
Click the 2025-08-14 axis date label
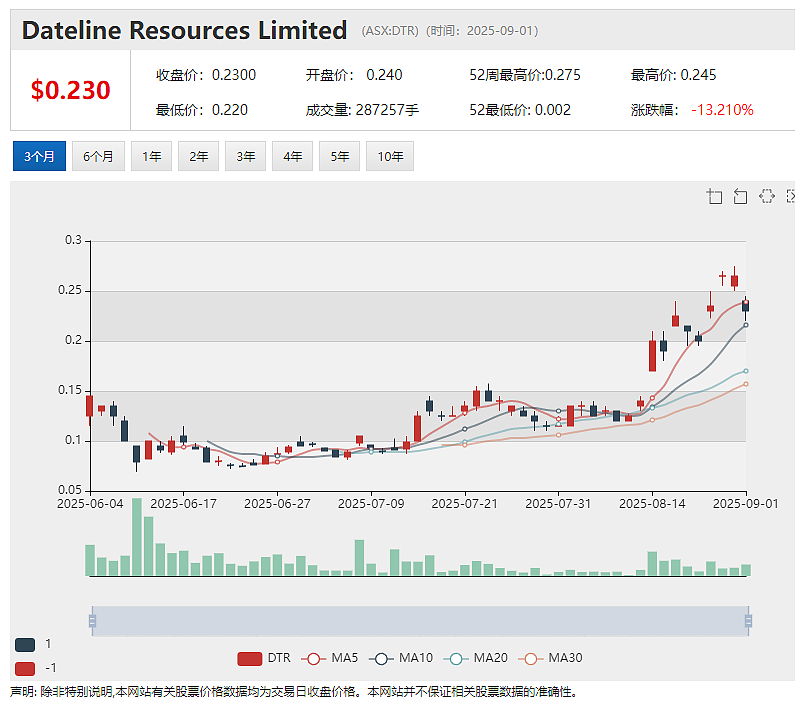652,504
